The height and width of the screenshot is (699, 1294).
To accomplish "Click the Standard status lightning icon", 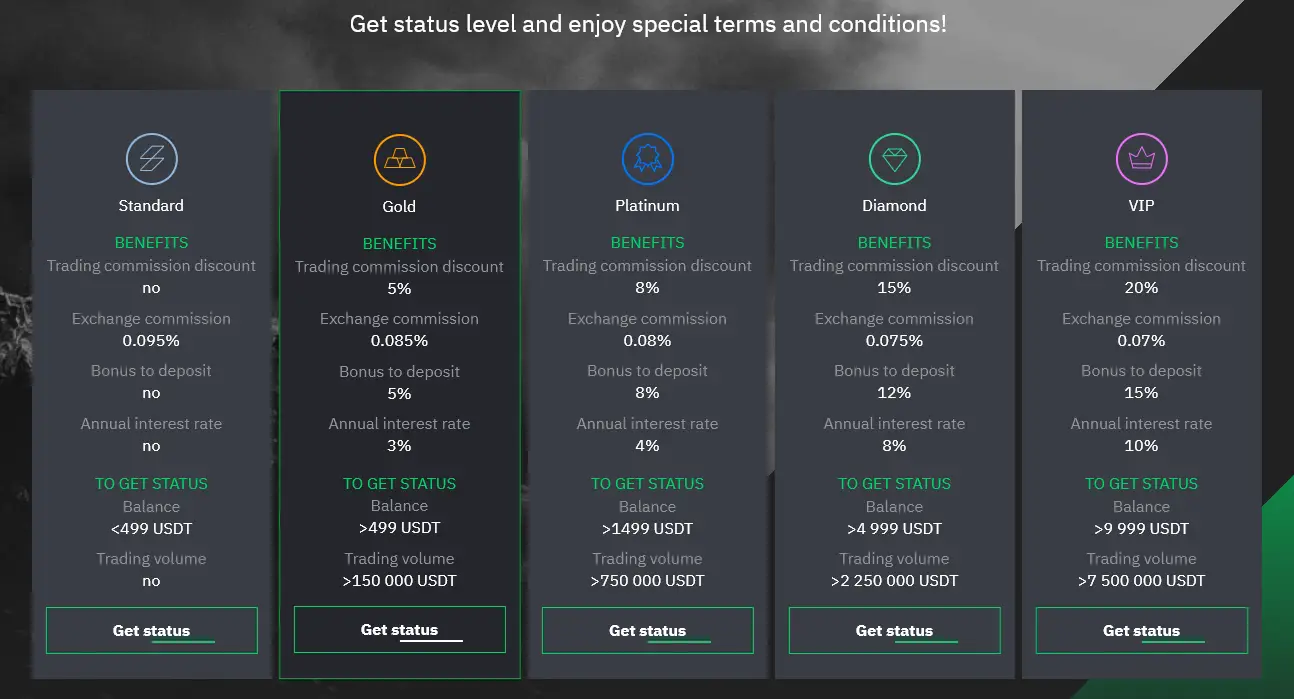I will 152,159.
